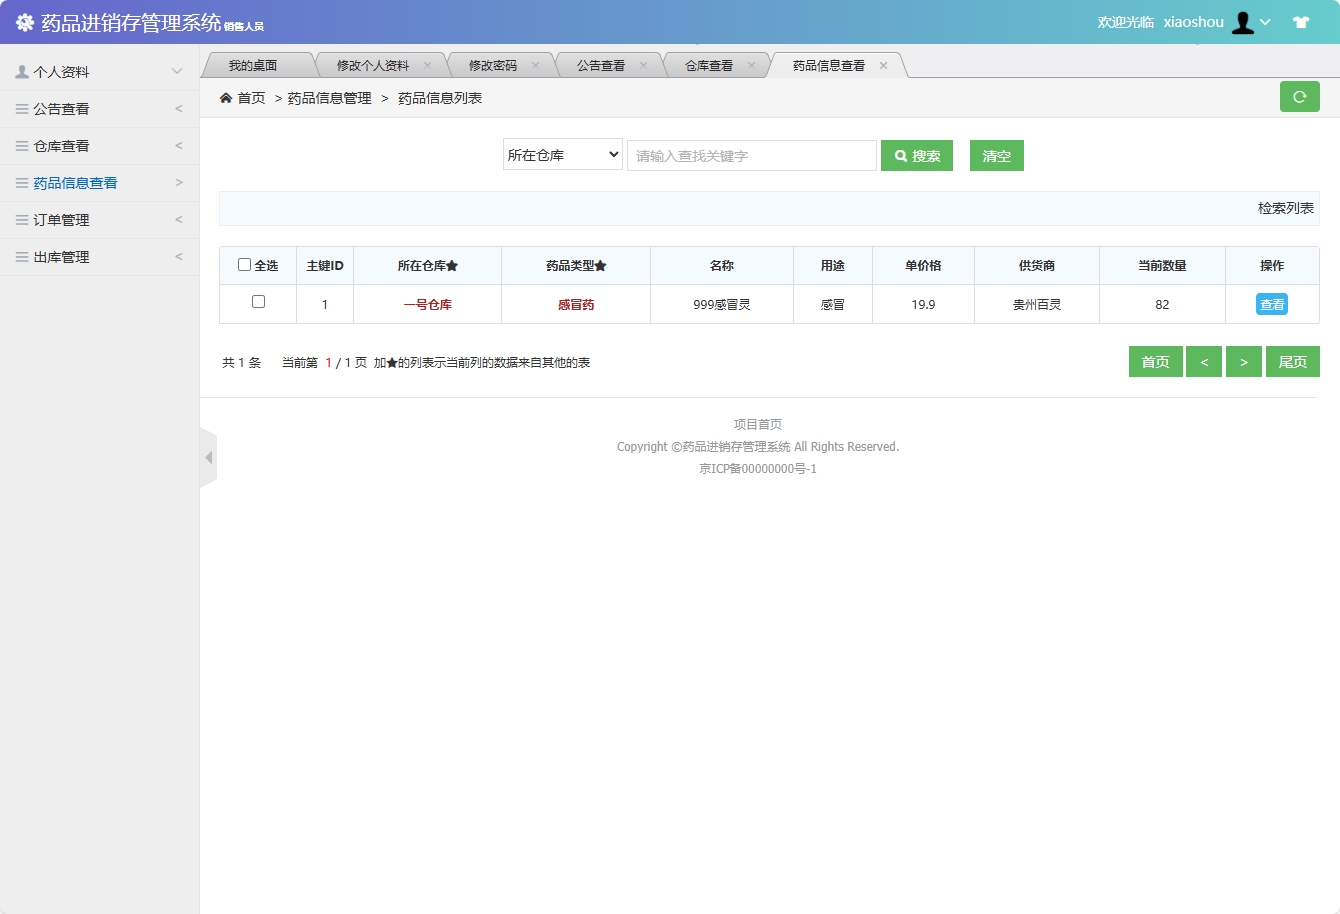This screenshot has width=1340, height=914.
Task: Click the 查看 button for 999感冒灵
Action: click(x=1271, y=303)
